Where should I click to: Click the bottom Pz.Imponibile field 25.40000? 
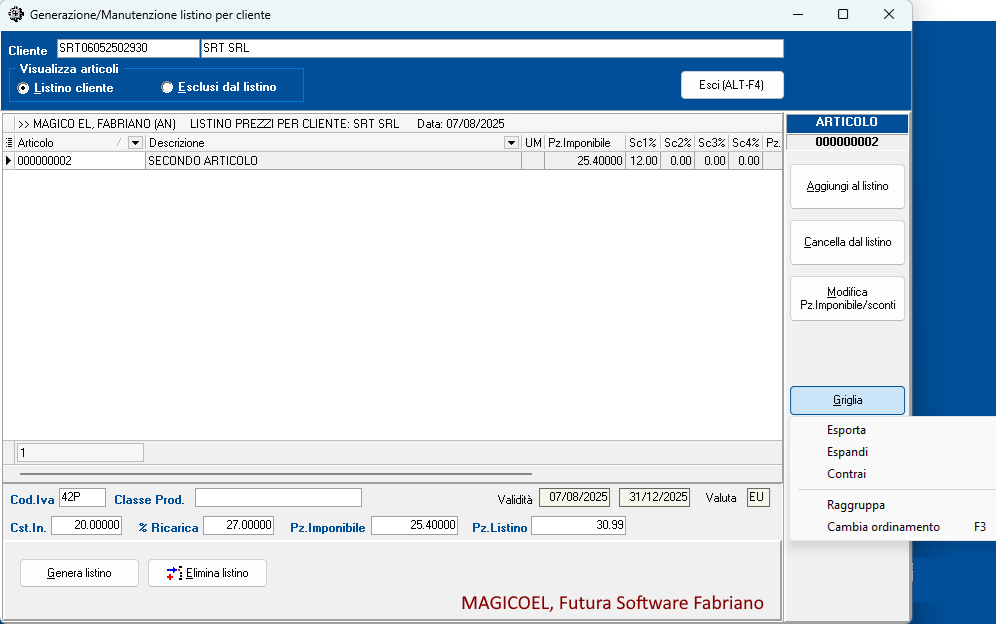click(415, 526)
